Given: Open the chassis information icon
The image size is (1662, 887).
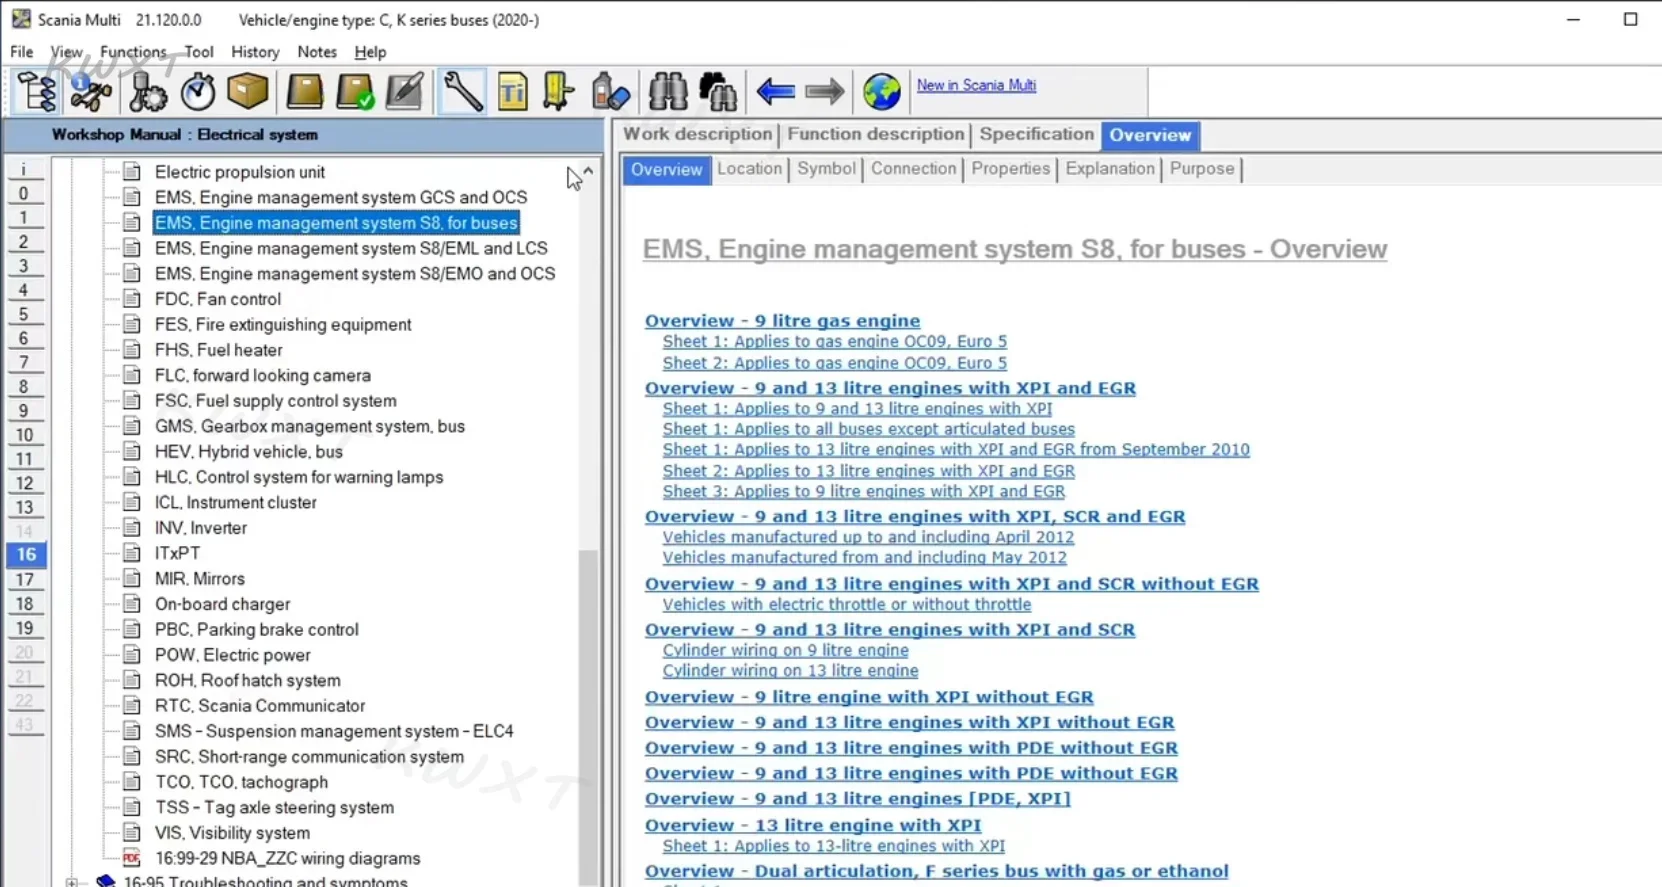Looking at the screenshot, I should pyautogui.click(x=91, y=92).
